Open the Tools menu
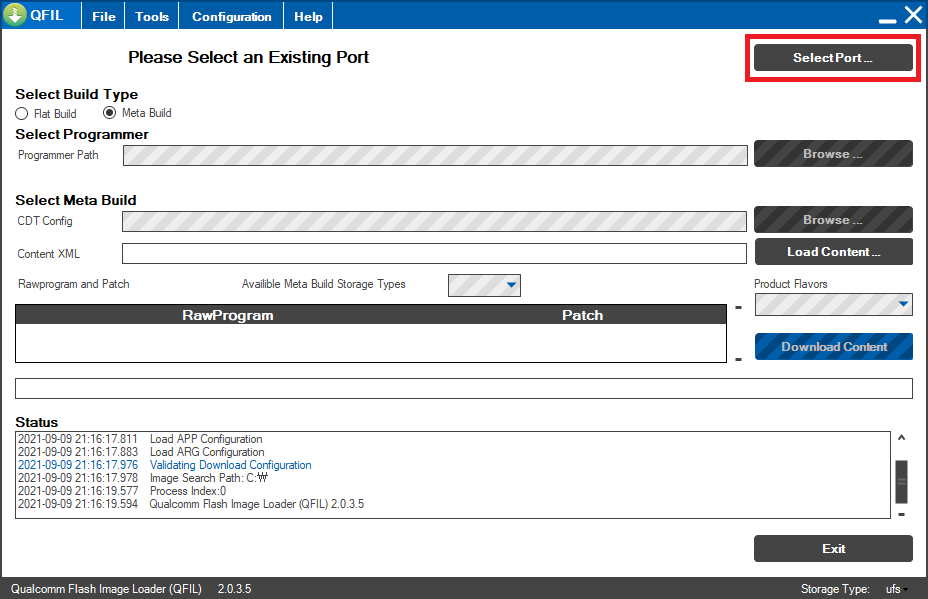928x599 pixels. 152,17
